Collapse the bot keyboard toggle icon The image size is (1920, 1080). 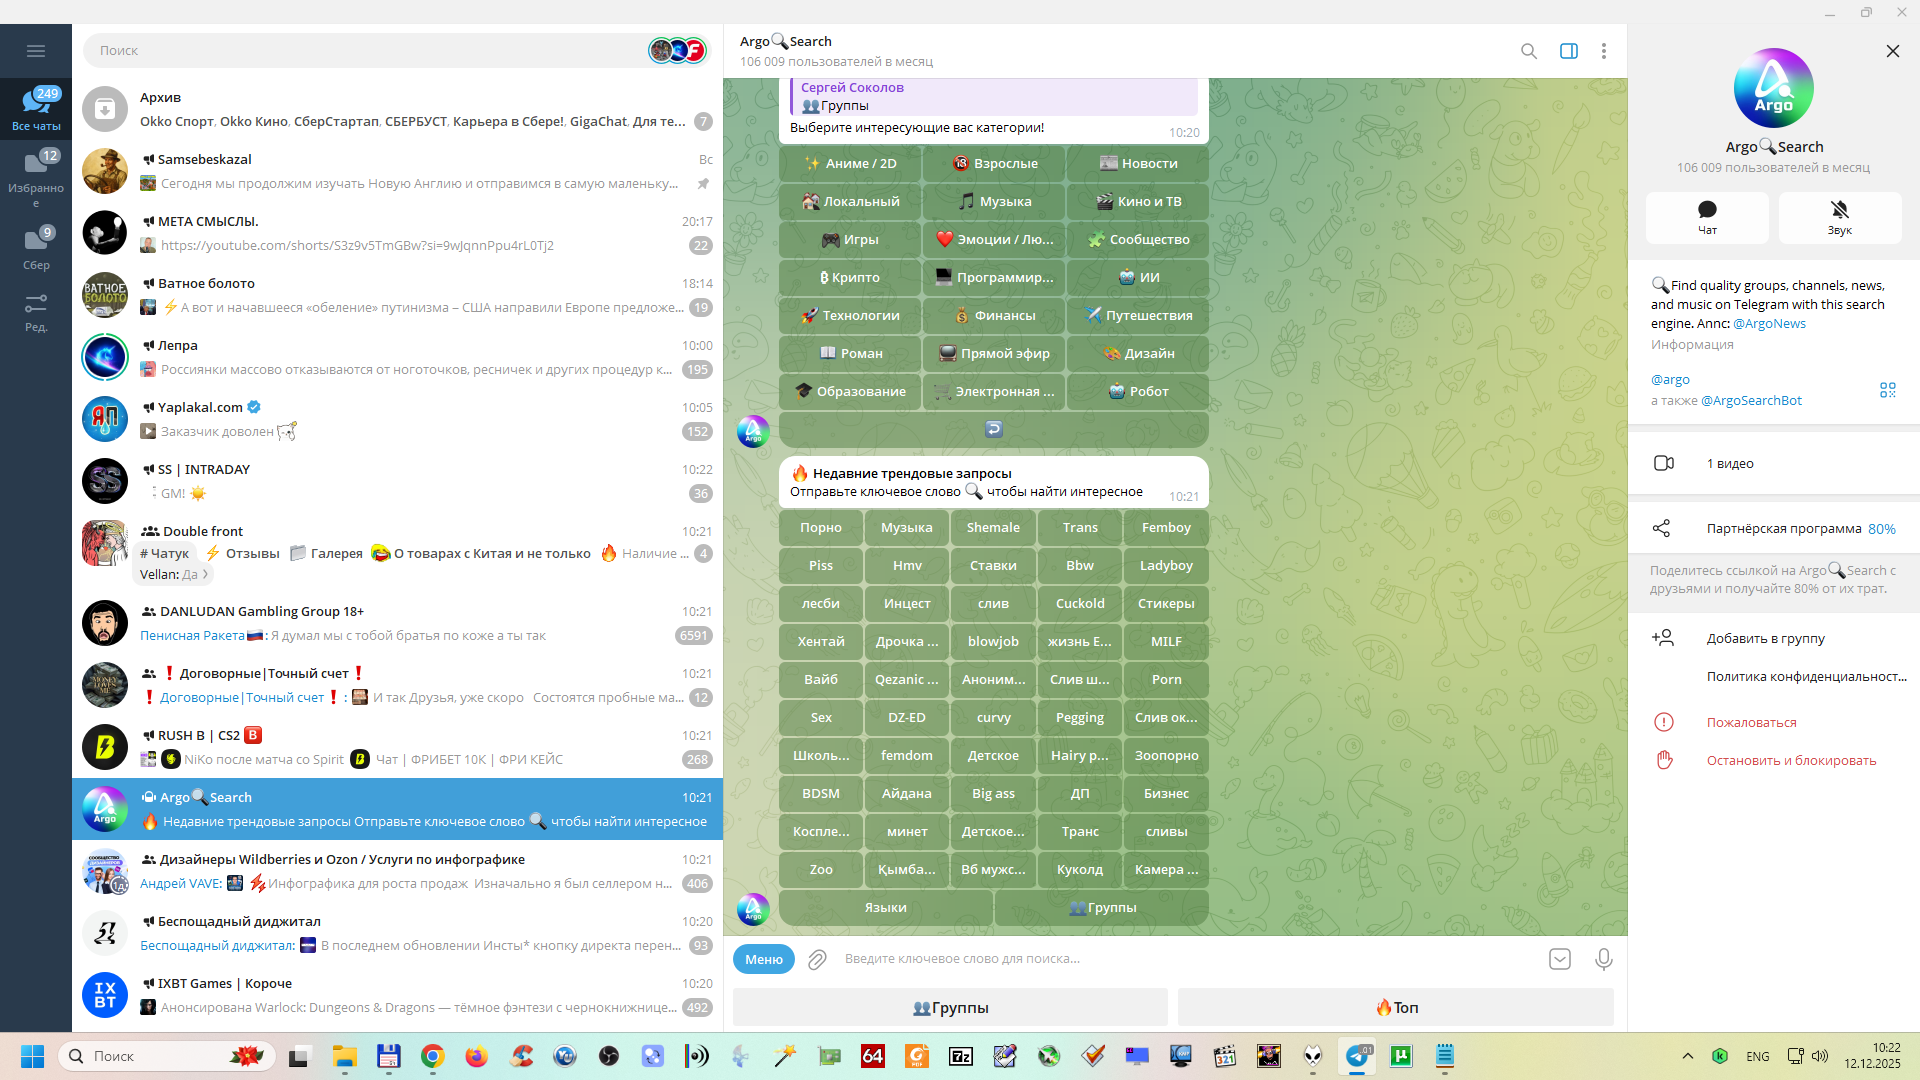coord(1559,959)
